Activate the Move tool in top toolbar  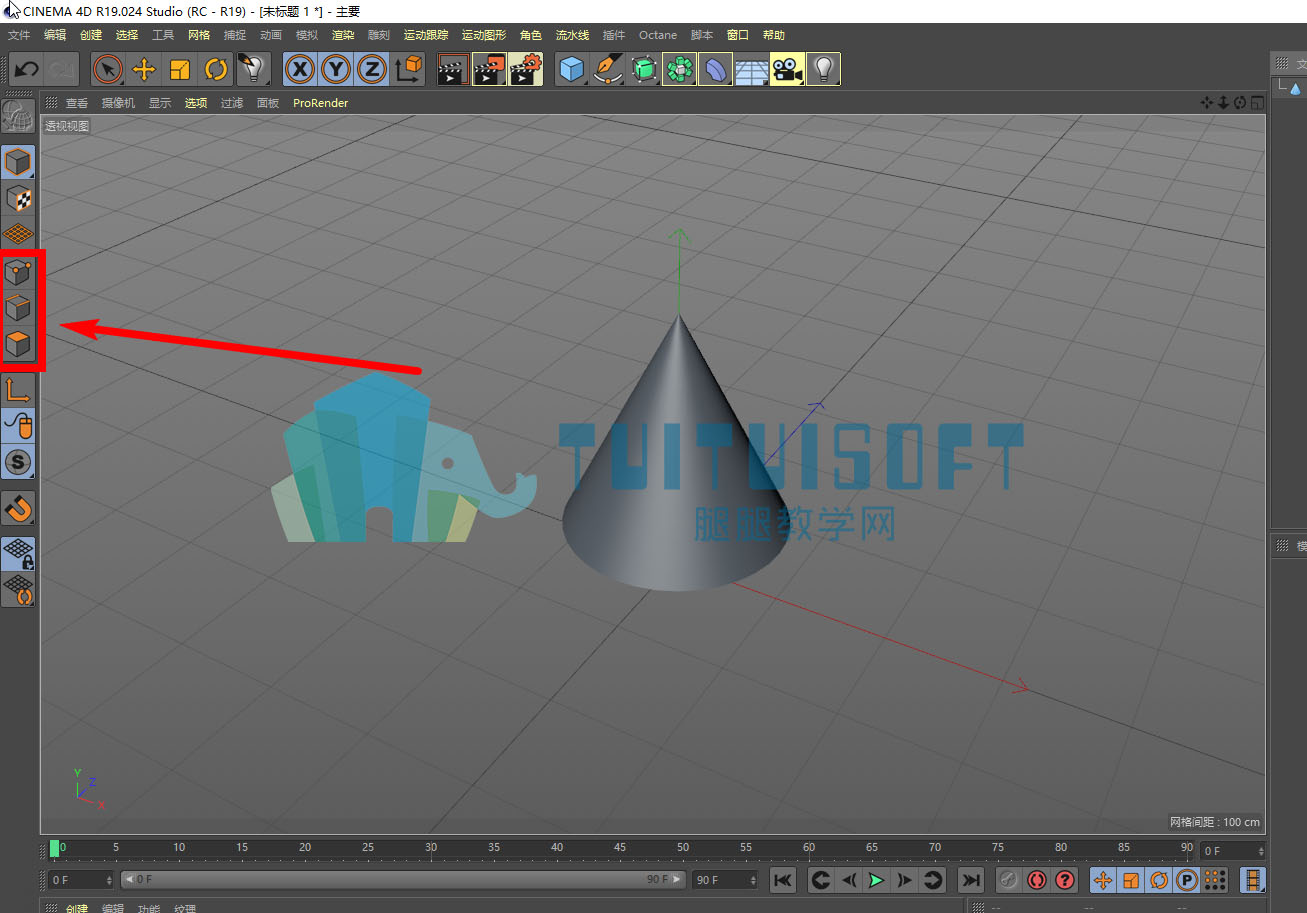coord(144,69)
